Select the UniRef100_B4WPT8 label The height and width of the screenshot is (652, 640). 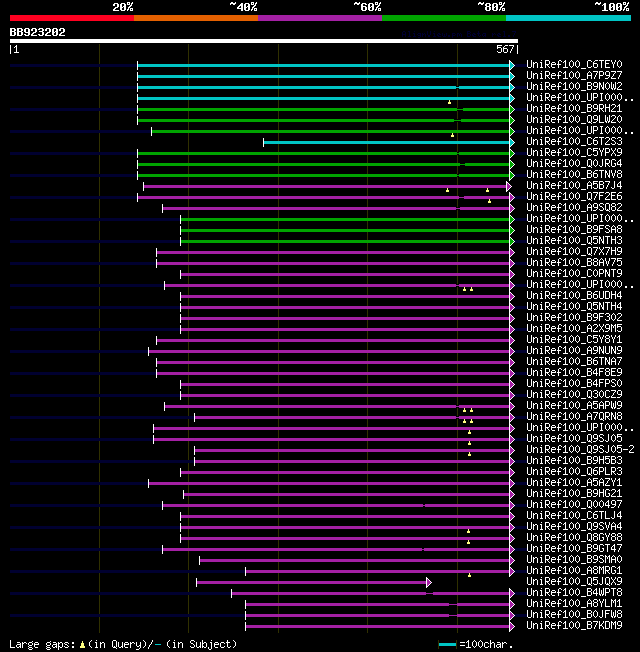pyautogui.click(x=574, y=593)
